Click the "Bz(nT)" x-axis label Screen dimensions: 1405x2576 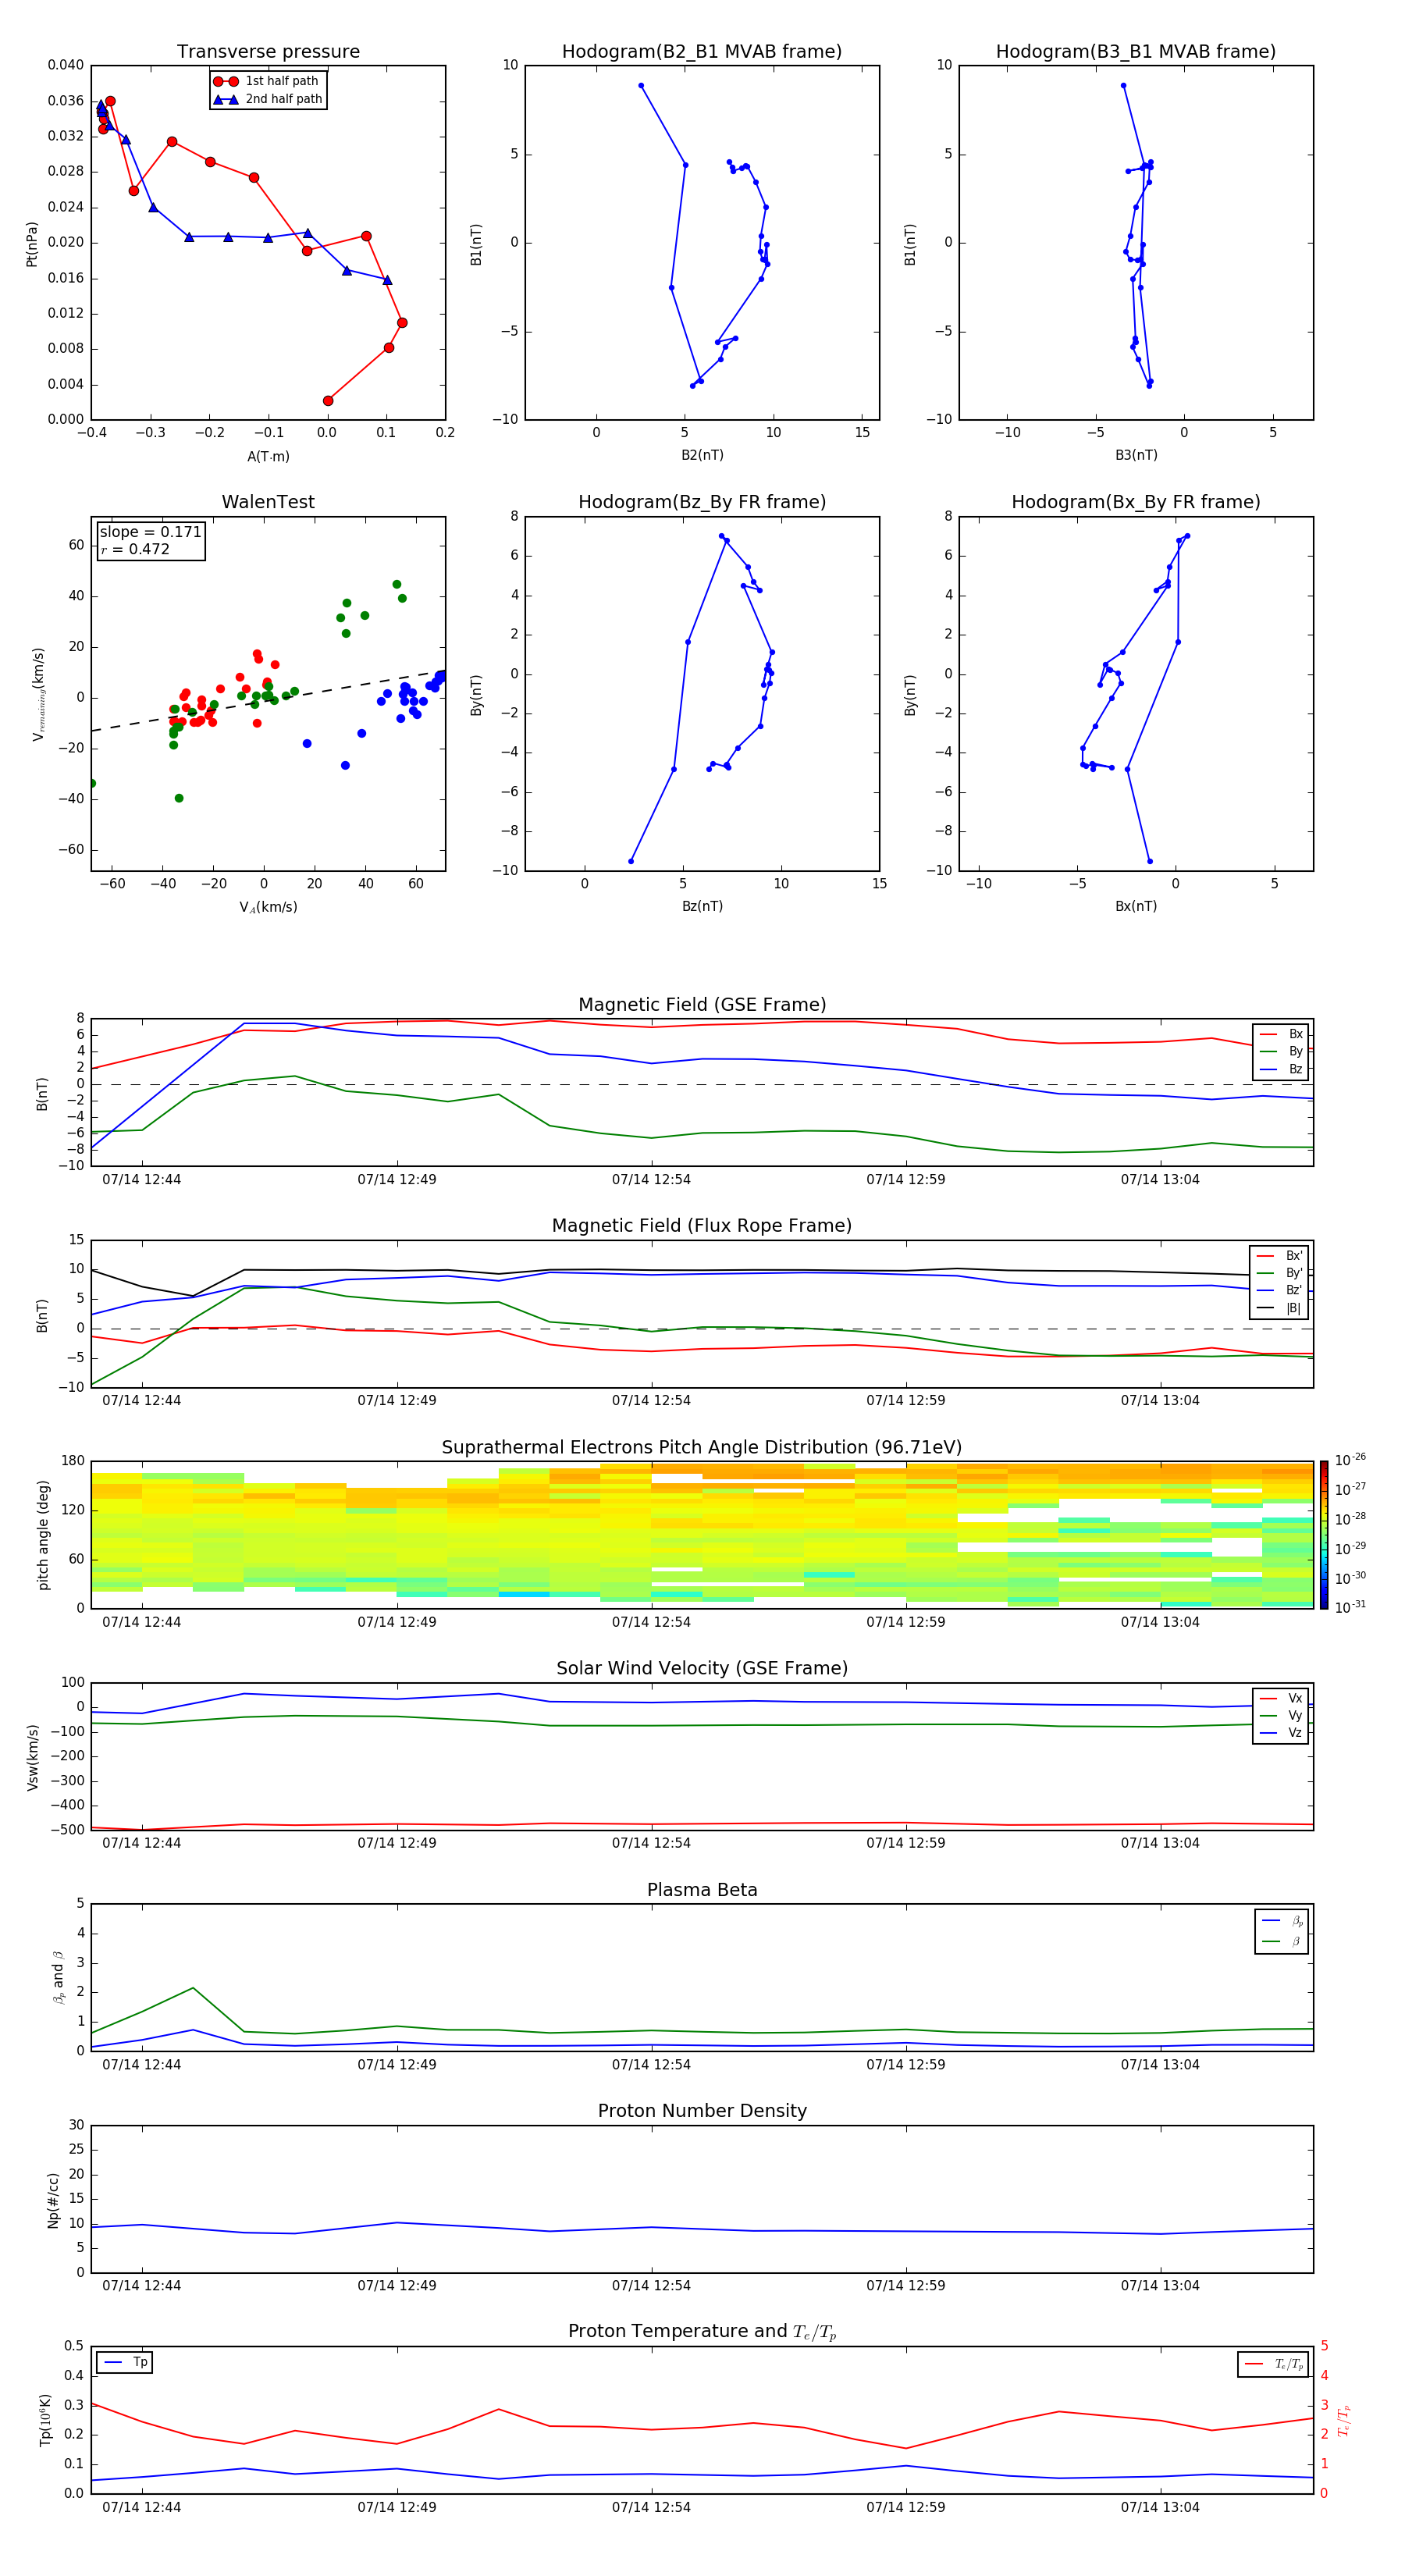[x=702, y=906]
